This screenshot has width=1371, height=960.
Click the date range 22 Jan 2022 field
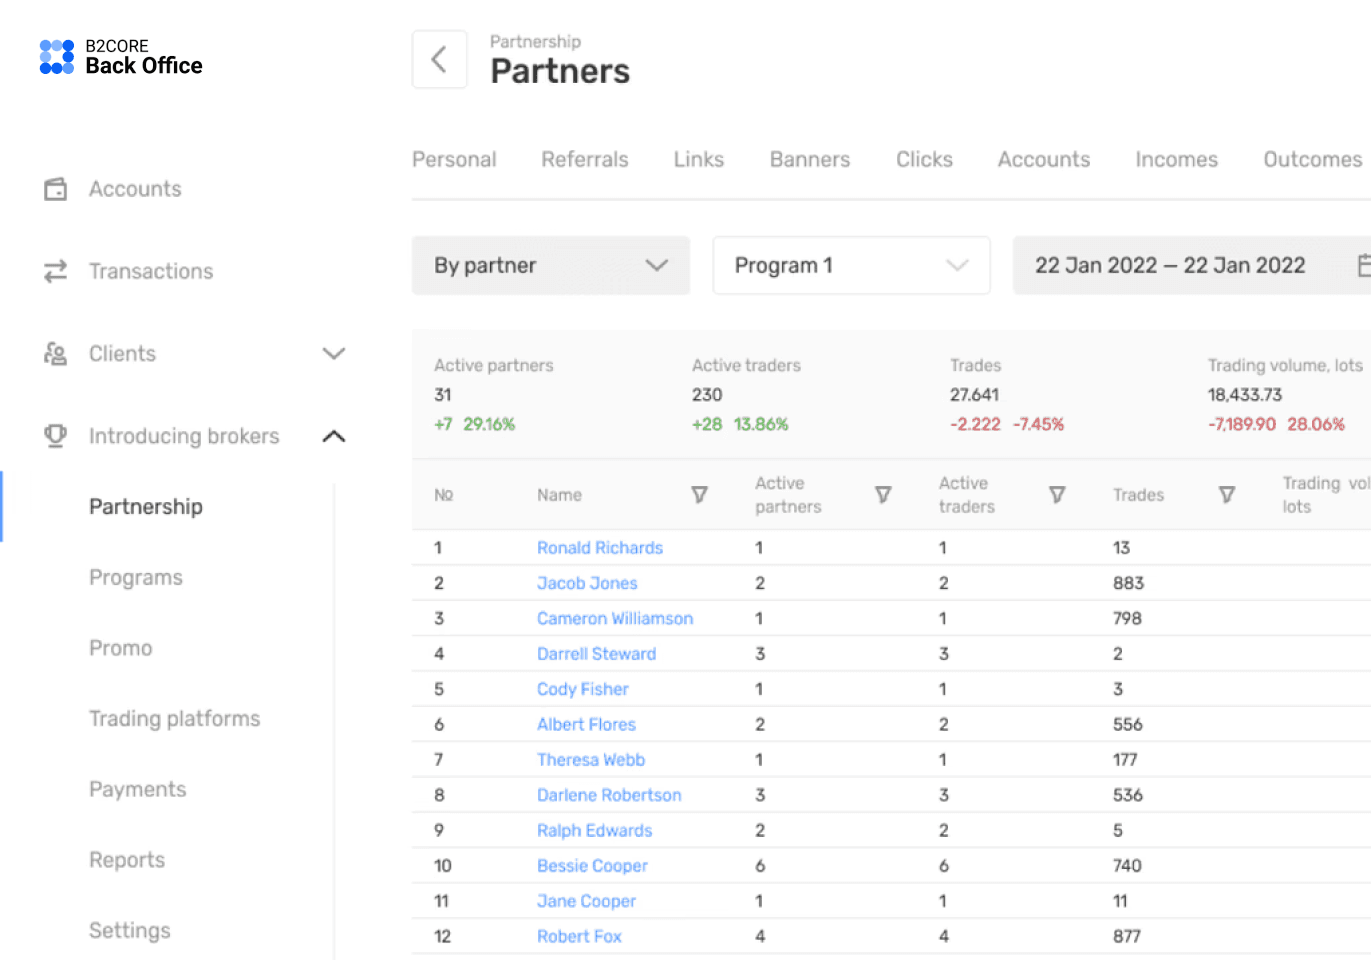tap(1192, 265)
